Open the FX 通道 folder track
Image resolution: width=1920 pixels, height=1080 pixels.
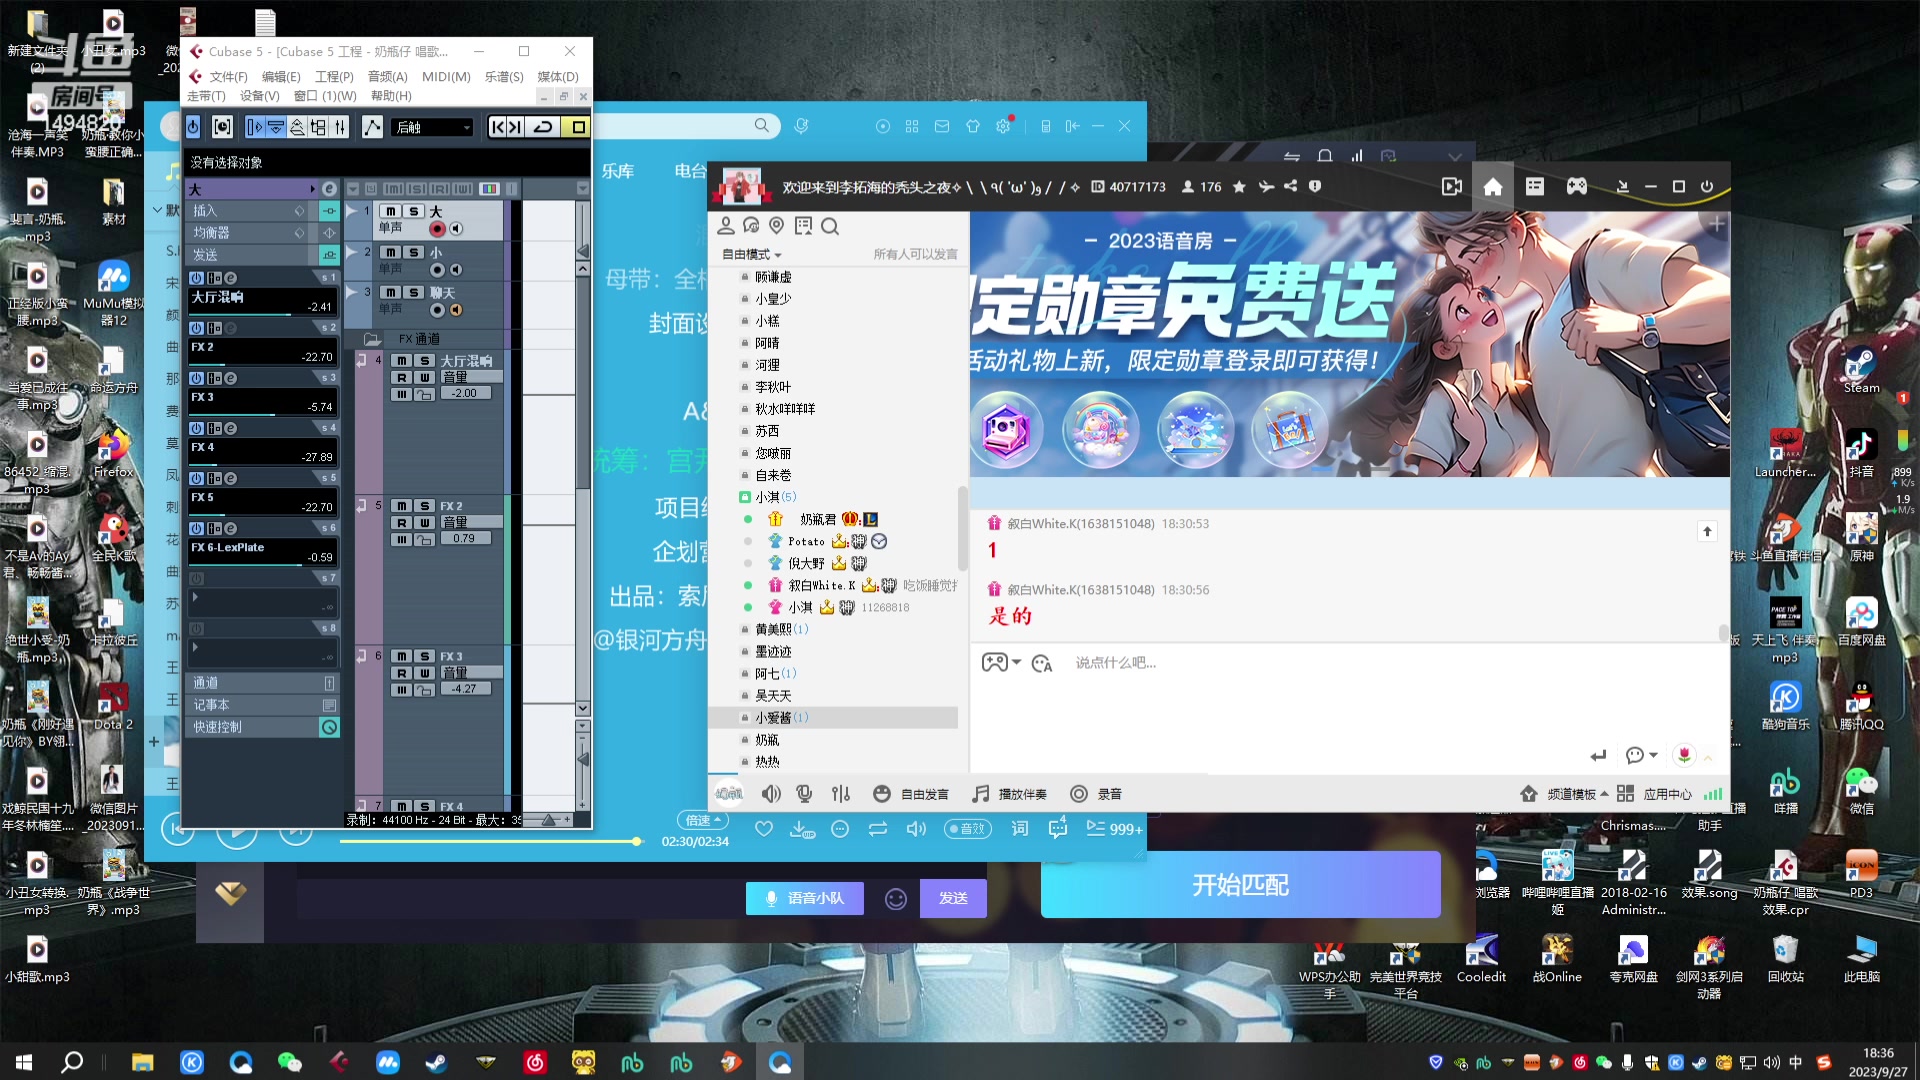pyautogui.click(x=372, y=339)
